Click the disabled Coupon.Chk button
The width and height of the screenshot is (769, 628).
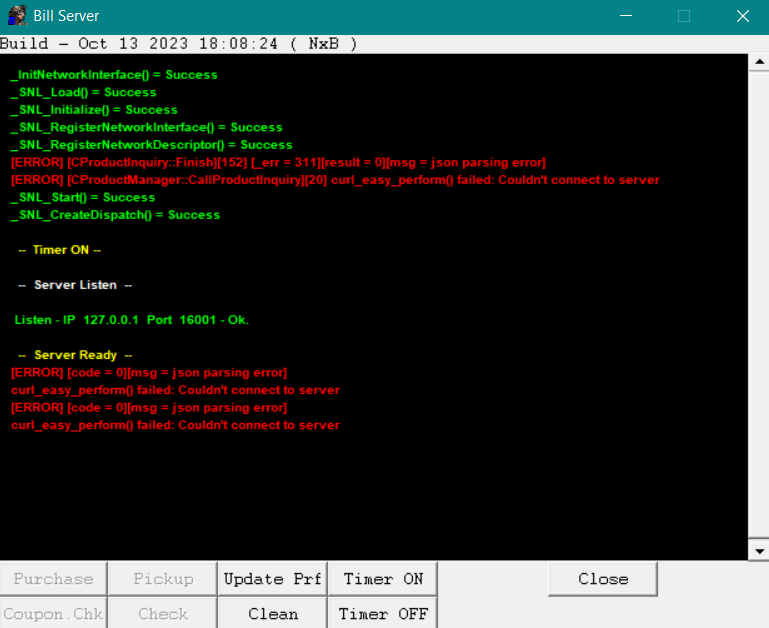pyautogui.click(x=53, y=613)
